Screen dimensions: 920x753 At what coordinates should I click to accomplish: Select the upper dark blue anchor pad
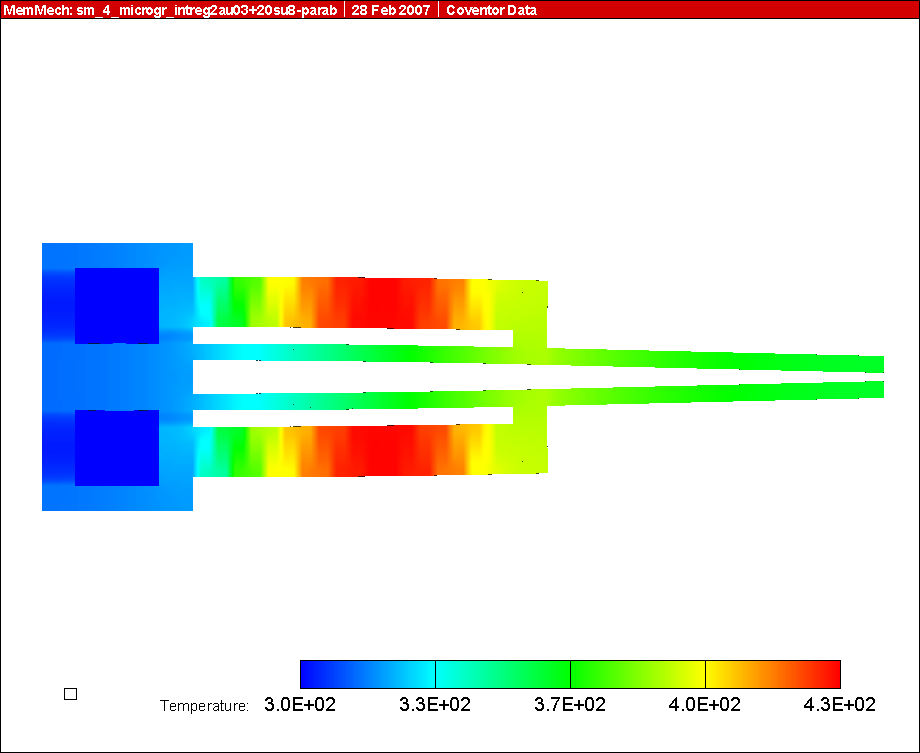point(116,305)
